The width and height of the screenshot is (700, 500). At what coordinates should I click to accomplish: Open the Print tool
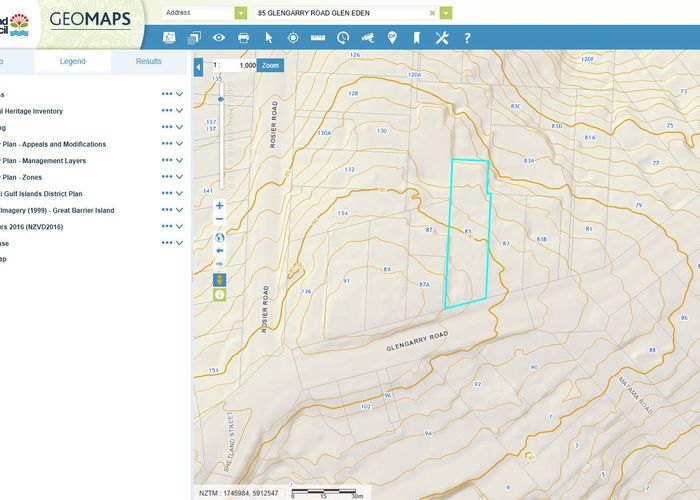click(x=243, y=38)
